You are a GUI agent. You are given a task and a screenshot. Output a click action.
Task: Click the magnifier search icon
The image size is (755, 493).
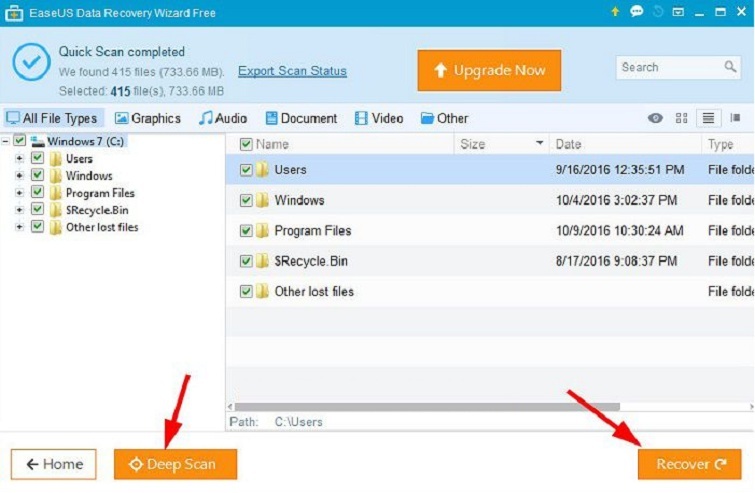(730, 67)
